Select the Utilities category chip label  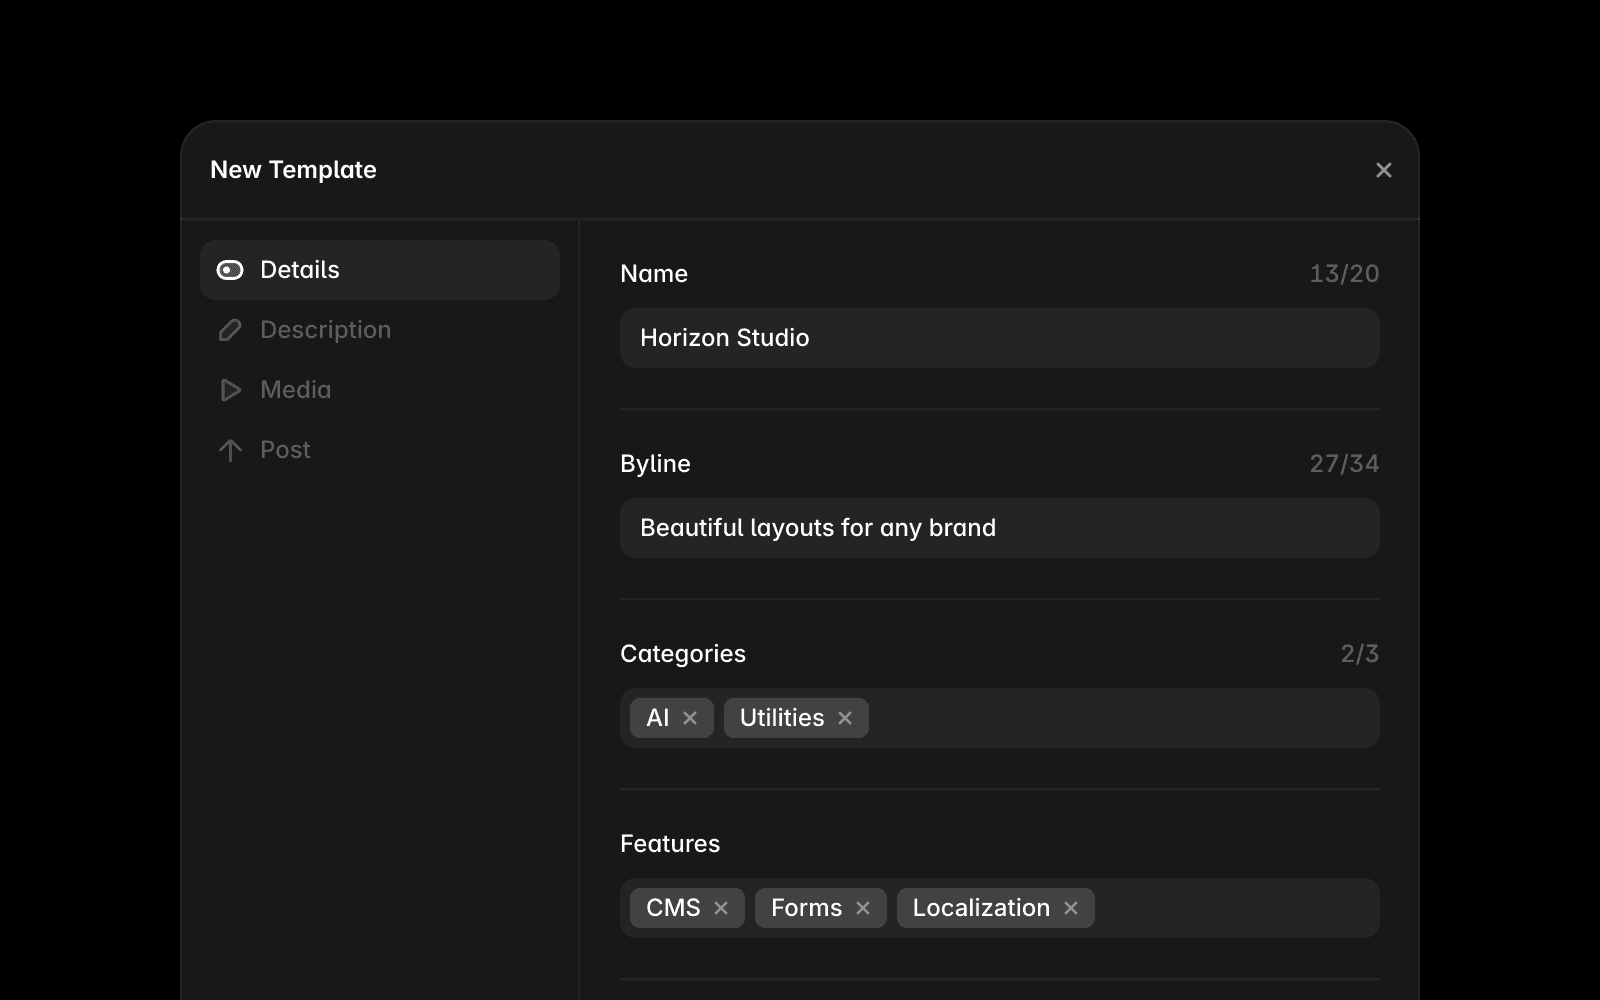point(782,718)
